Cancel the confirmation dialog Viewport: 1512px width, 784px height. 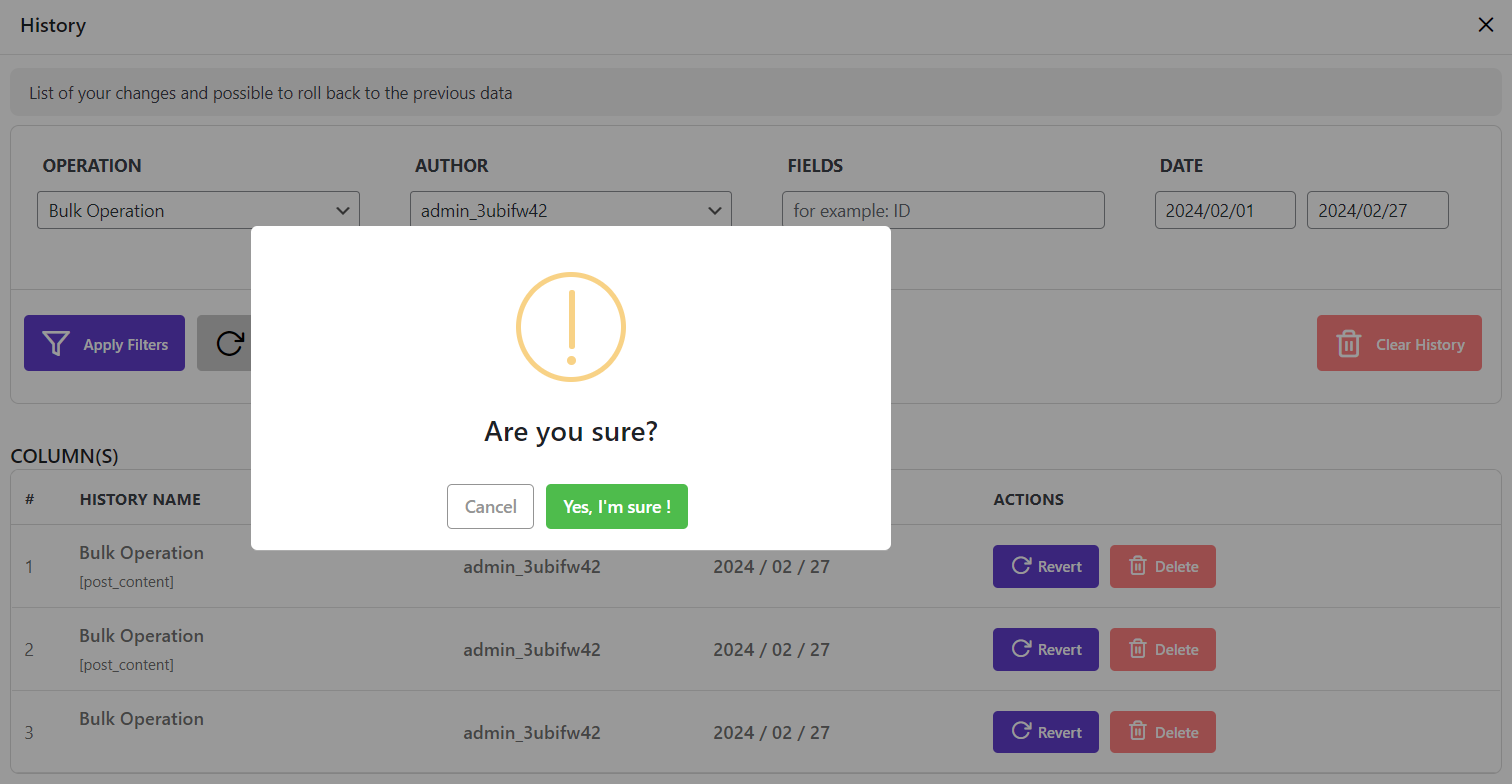click(490, 507)
